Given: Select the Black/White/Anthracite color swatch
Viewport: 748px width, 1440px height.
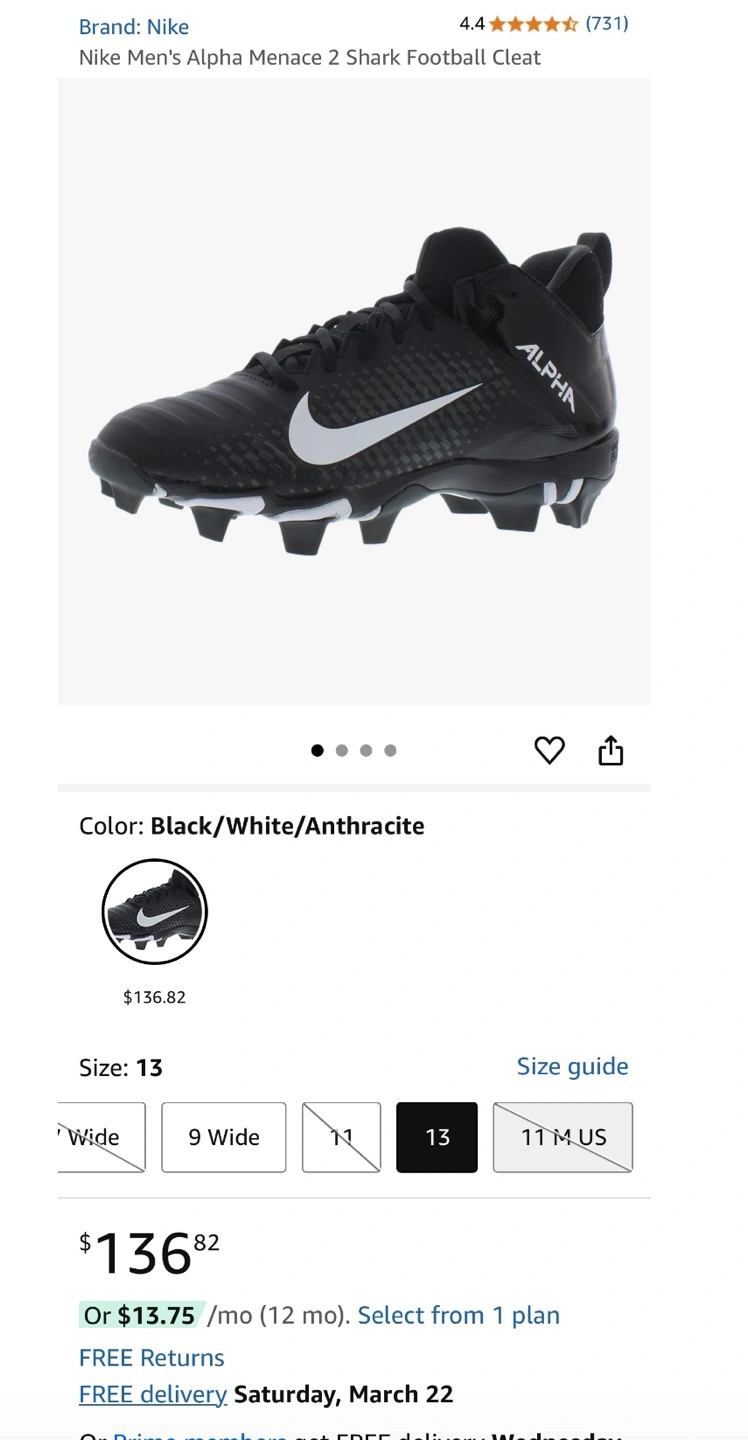Looking at the screenshot, I should [x=154, y=911].
